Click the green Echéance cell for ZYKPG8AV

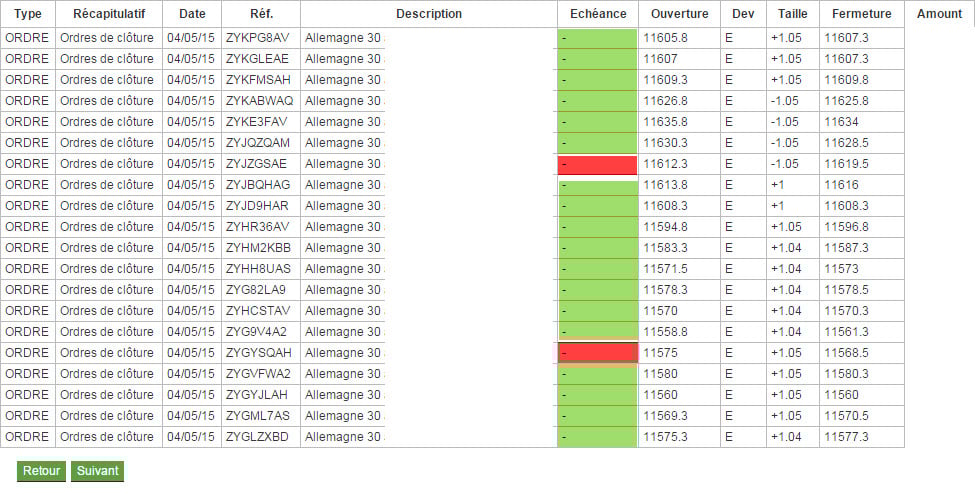click(x=598, y=38)
